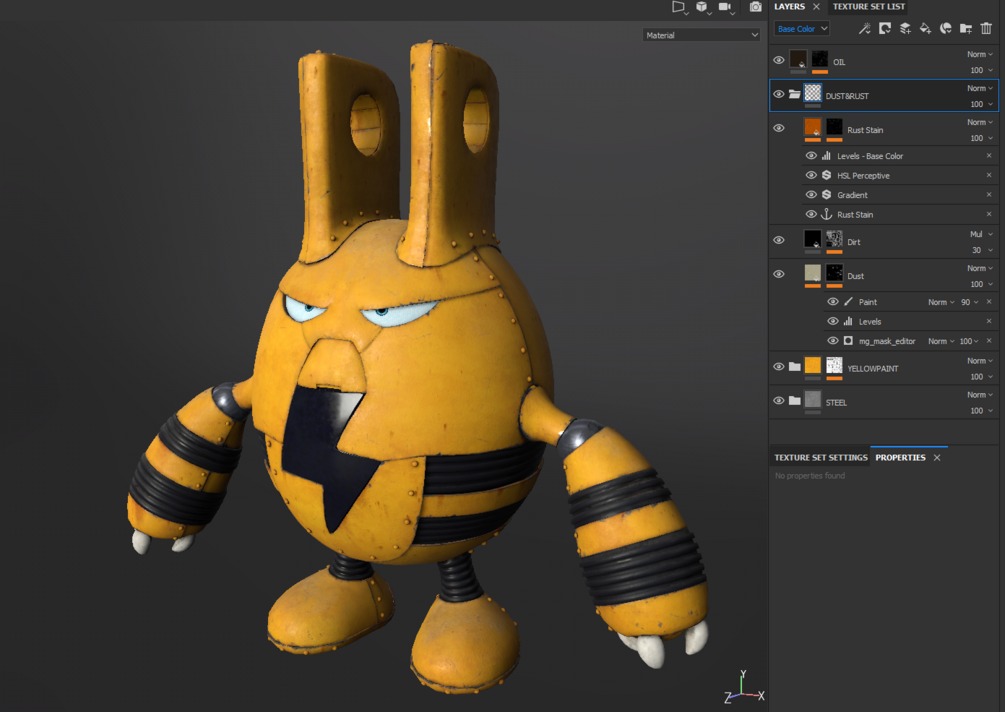Click the add smart material icon
This screenshot has width=1005, height=712.
pyautogui.click(x=945, y=29)
